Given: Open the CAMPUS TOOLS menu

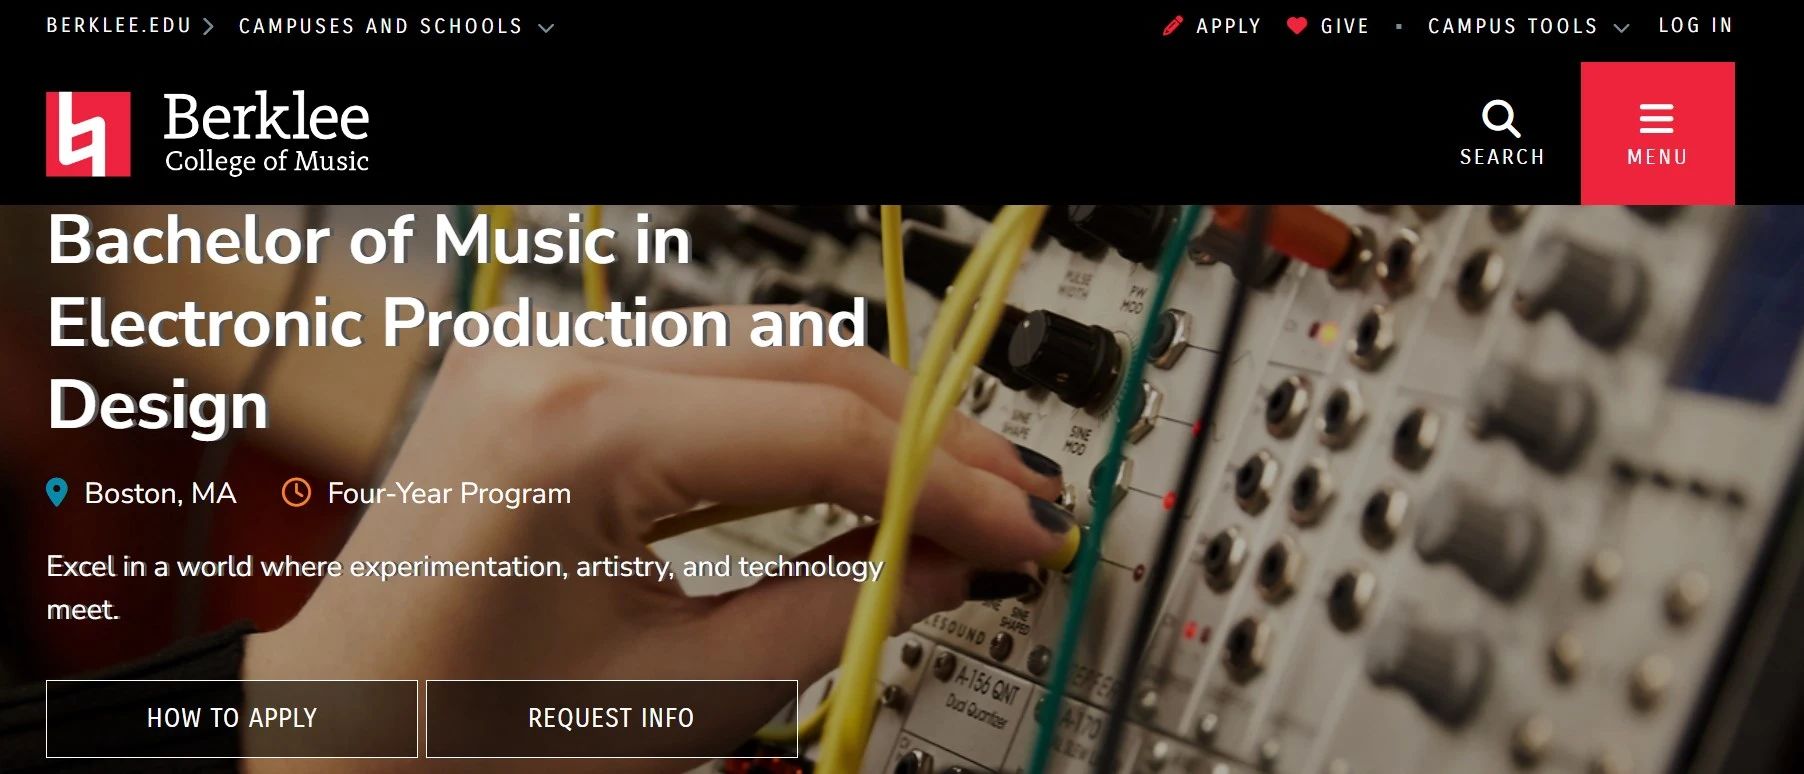Looking at the screenshot, I should click(x=1513, y=26).
